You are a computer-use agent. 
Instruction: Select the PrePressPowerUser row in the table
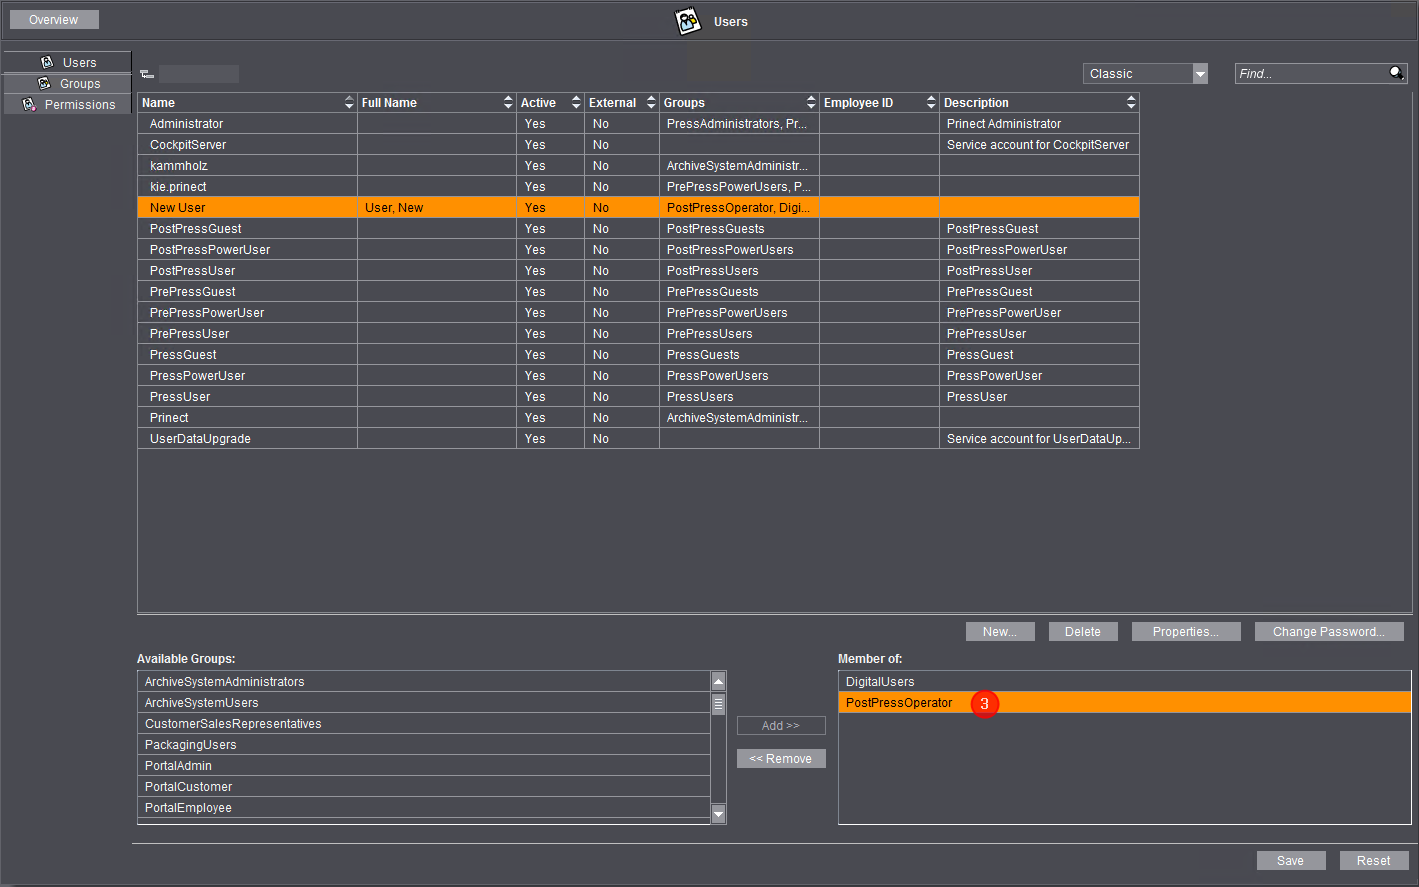click(x=207, y=313)
